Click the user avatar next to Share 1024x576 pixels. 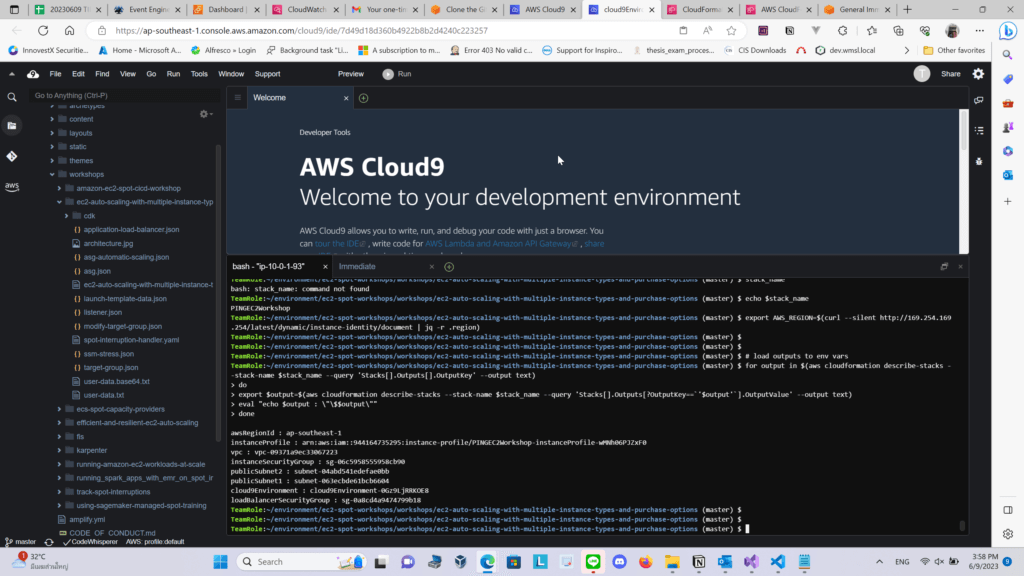pos(921,74)
